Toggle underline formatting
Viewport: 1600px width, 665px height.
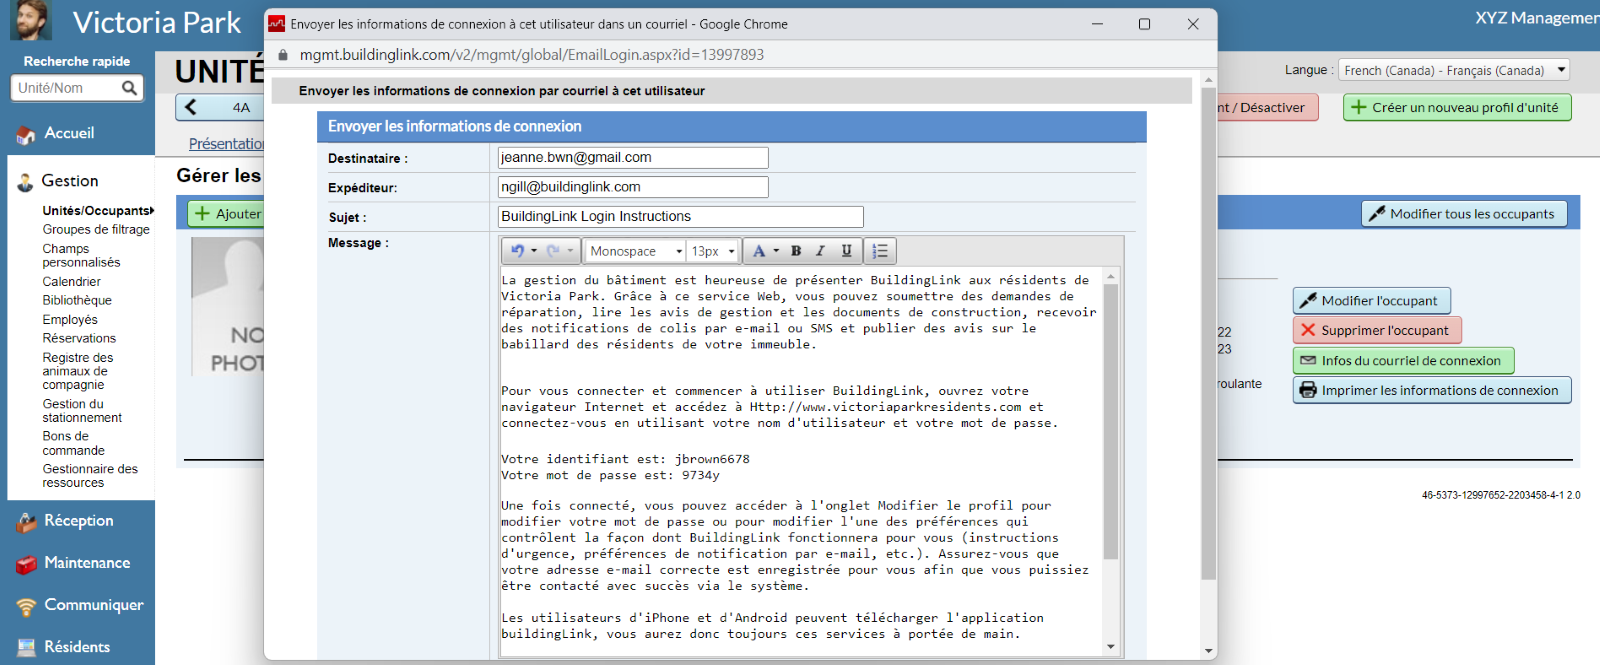click(847, 251)
